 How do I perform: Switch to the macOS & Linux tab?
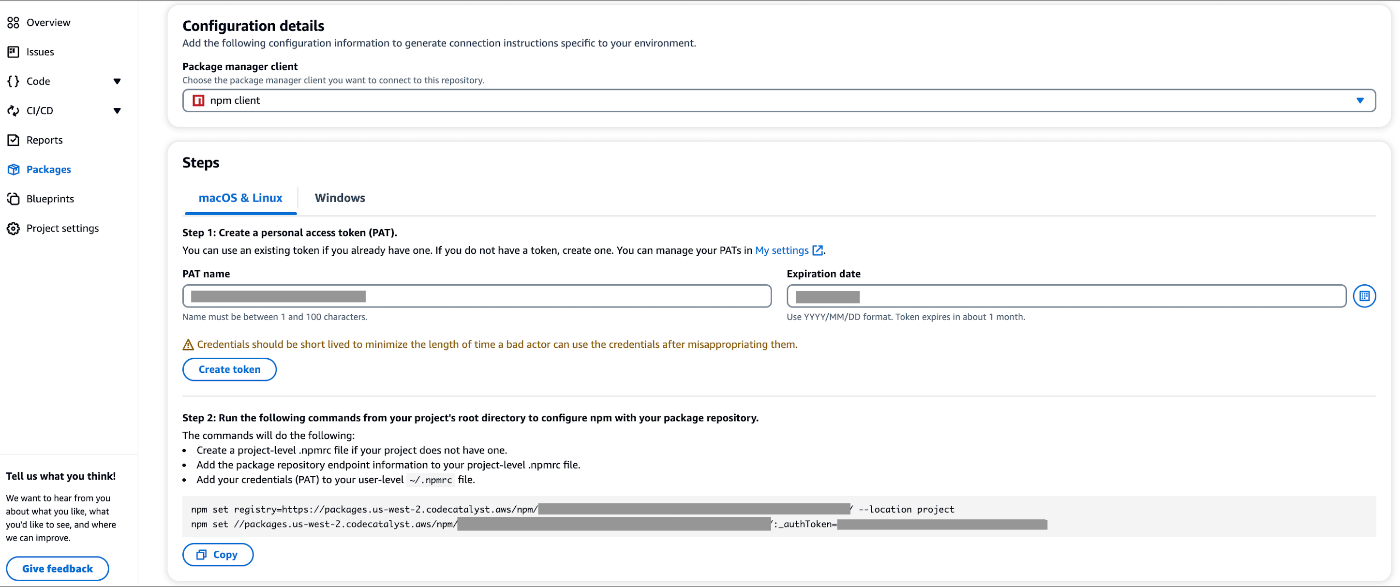241,198
